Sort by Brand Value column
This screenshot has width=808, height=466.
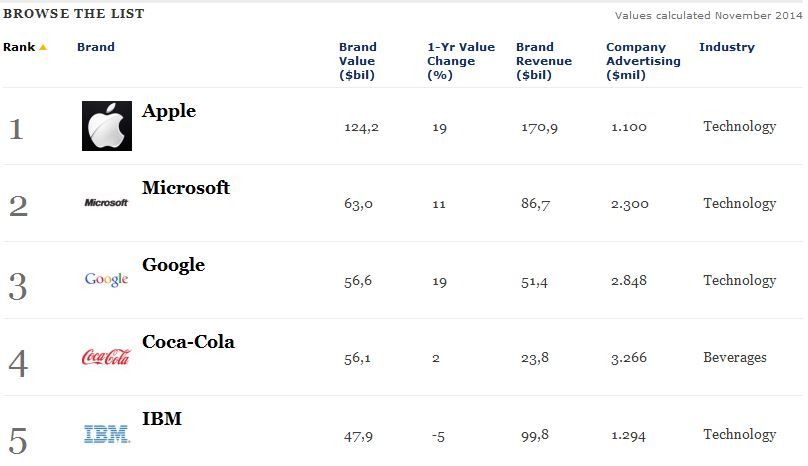[x=357, y=60]
